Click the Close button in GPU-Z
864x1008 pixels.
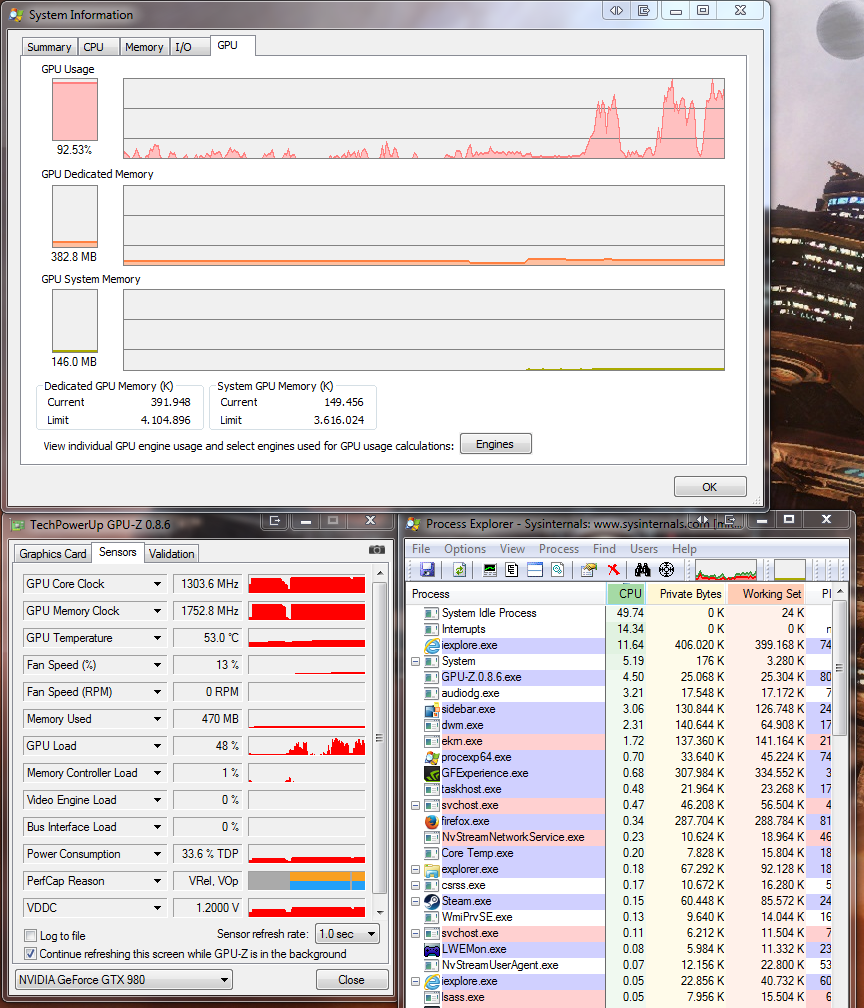tap(352, 980)
